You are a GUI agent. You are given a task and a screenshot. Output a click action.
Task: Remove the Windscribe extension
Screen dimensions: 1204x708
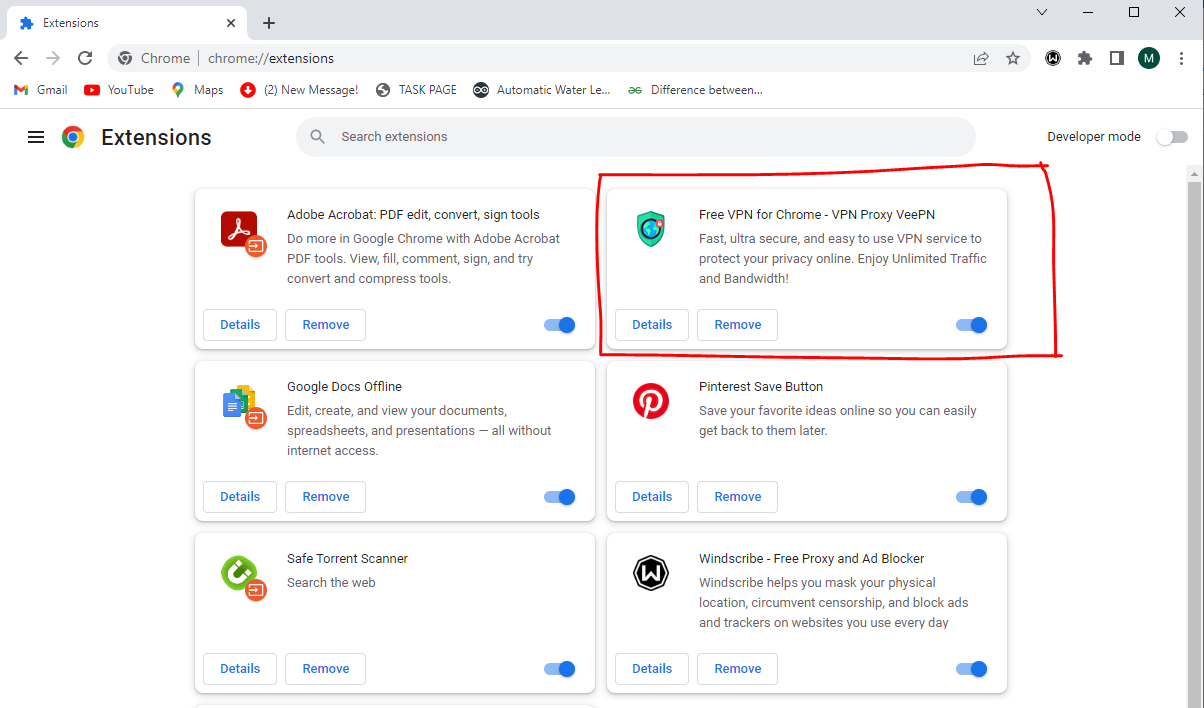738,669
